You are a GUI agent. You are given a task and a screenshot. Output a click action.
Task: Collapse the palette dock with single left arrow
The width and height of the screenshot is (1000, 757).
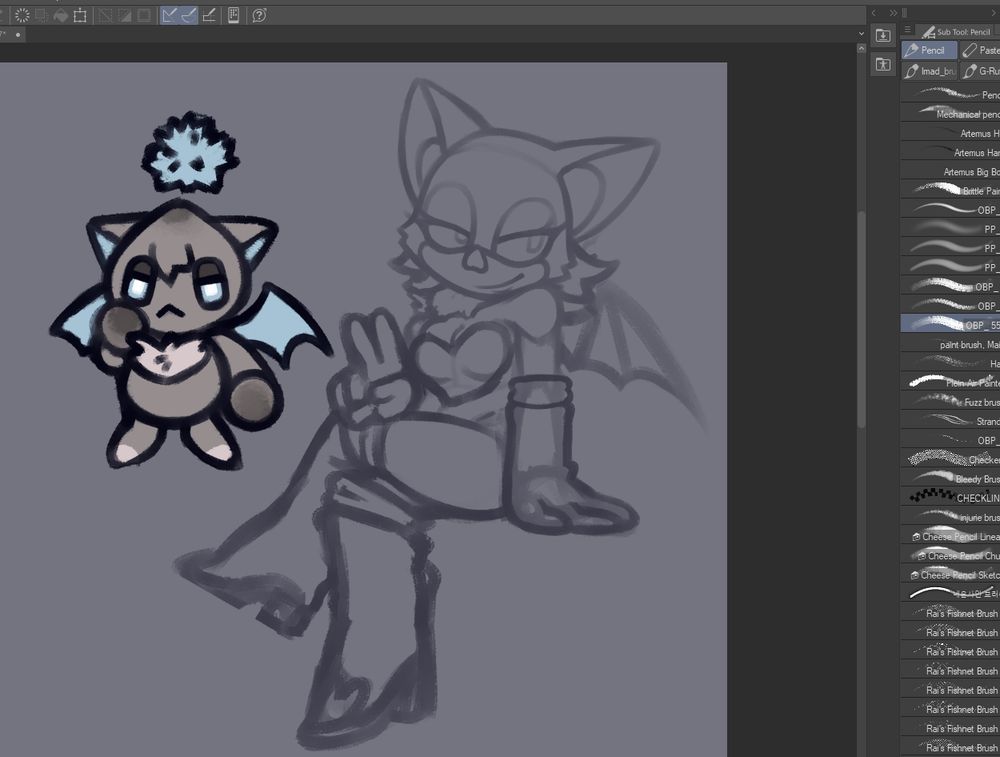874,13
